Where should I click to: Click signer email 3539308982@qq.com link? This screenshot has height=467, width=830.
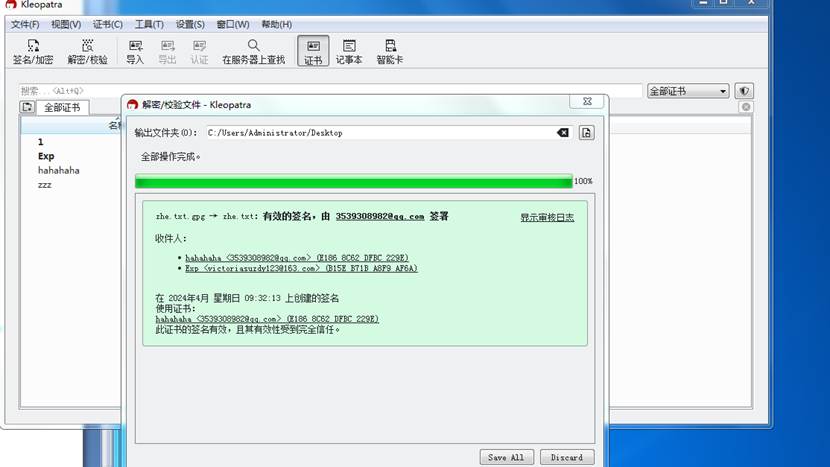coord(380,216)
